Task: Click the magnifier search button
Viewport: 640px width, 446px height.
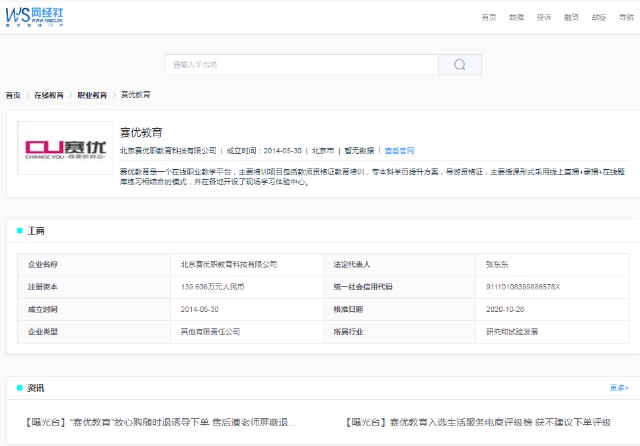Action: click(x=460, y=64)
